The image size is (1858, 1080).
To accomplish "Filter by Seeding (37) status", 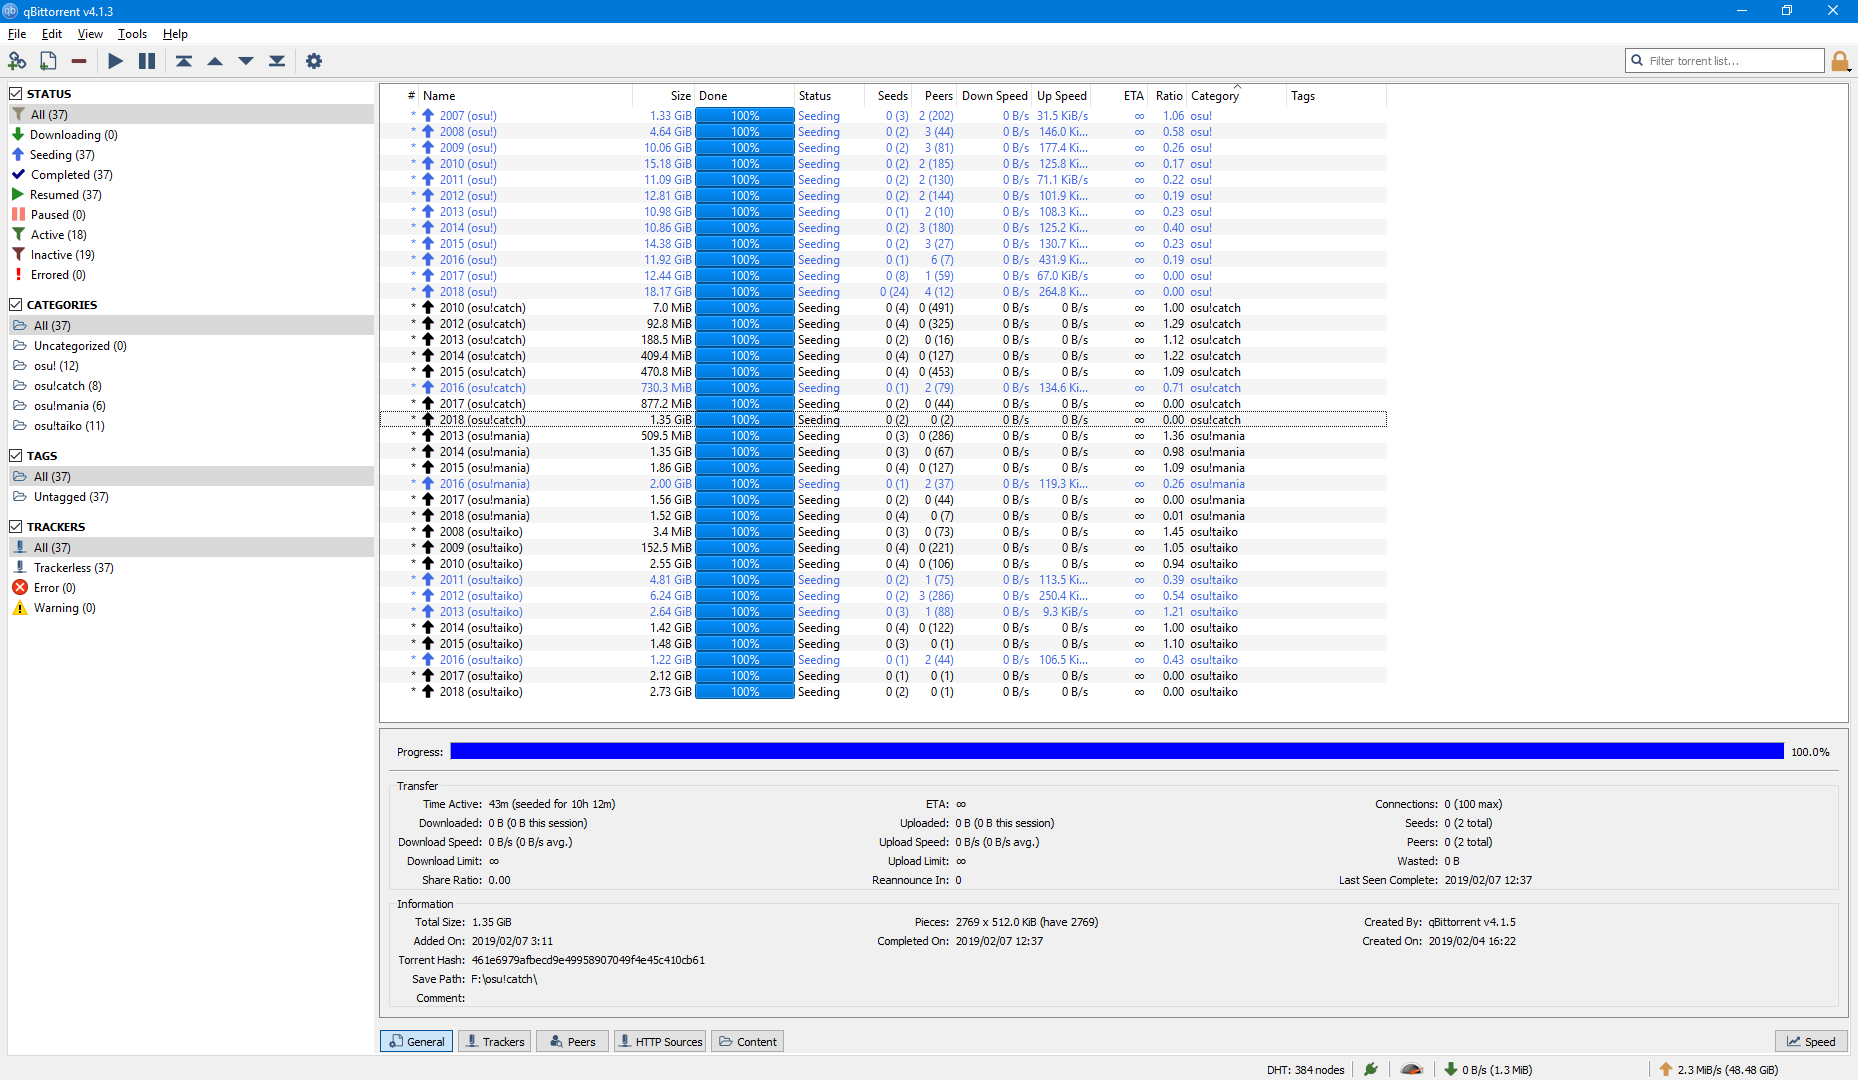I will click(x=191, y=154).
